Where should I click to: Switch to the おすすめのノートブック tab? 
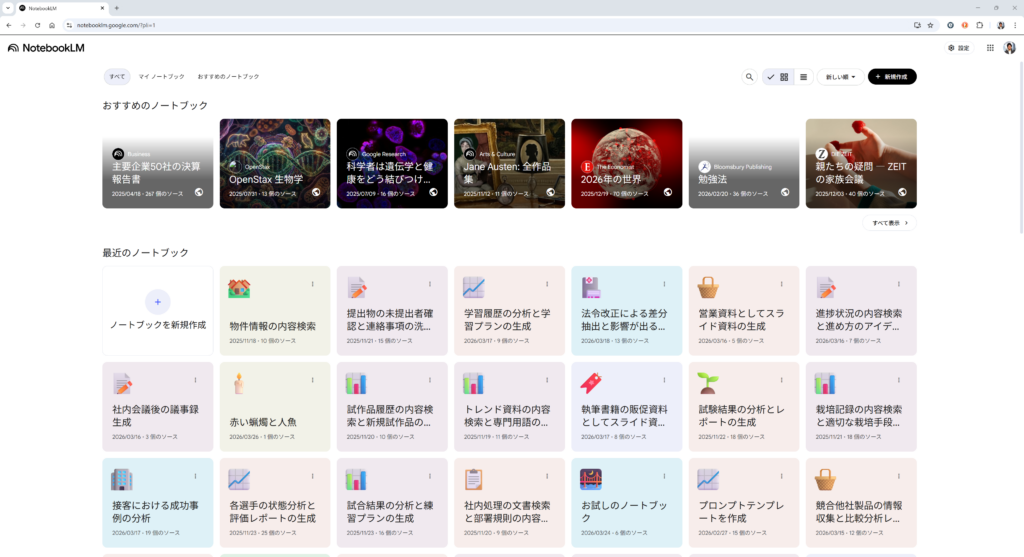(x=228, y=77)
